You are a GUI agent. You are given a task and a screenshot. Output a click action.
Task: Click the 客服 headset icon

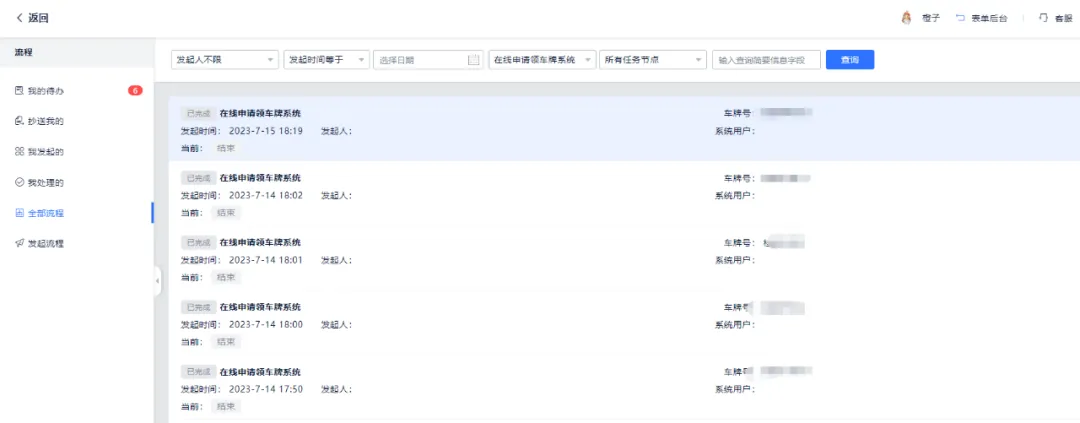tap(1043, 18)
